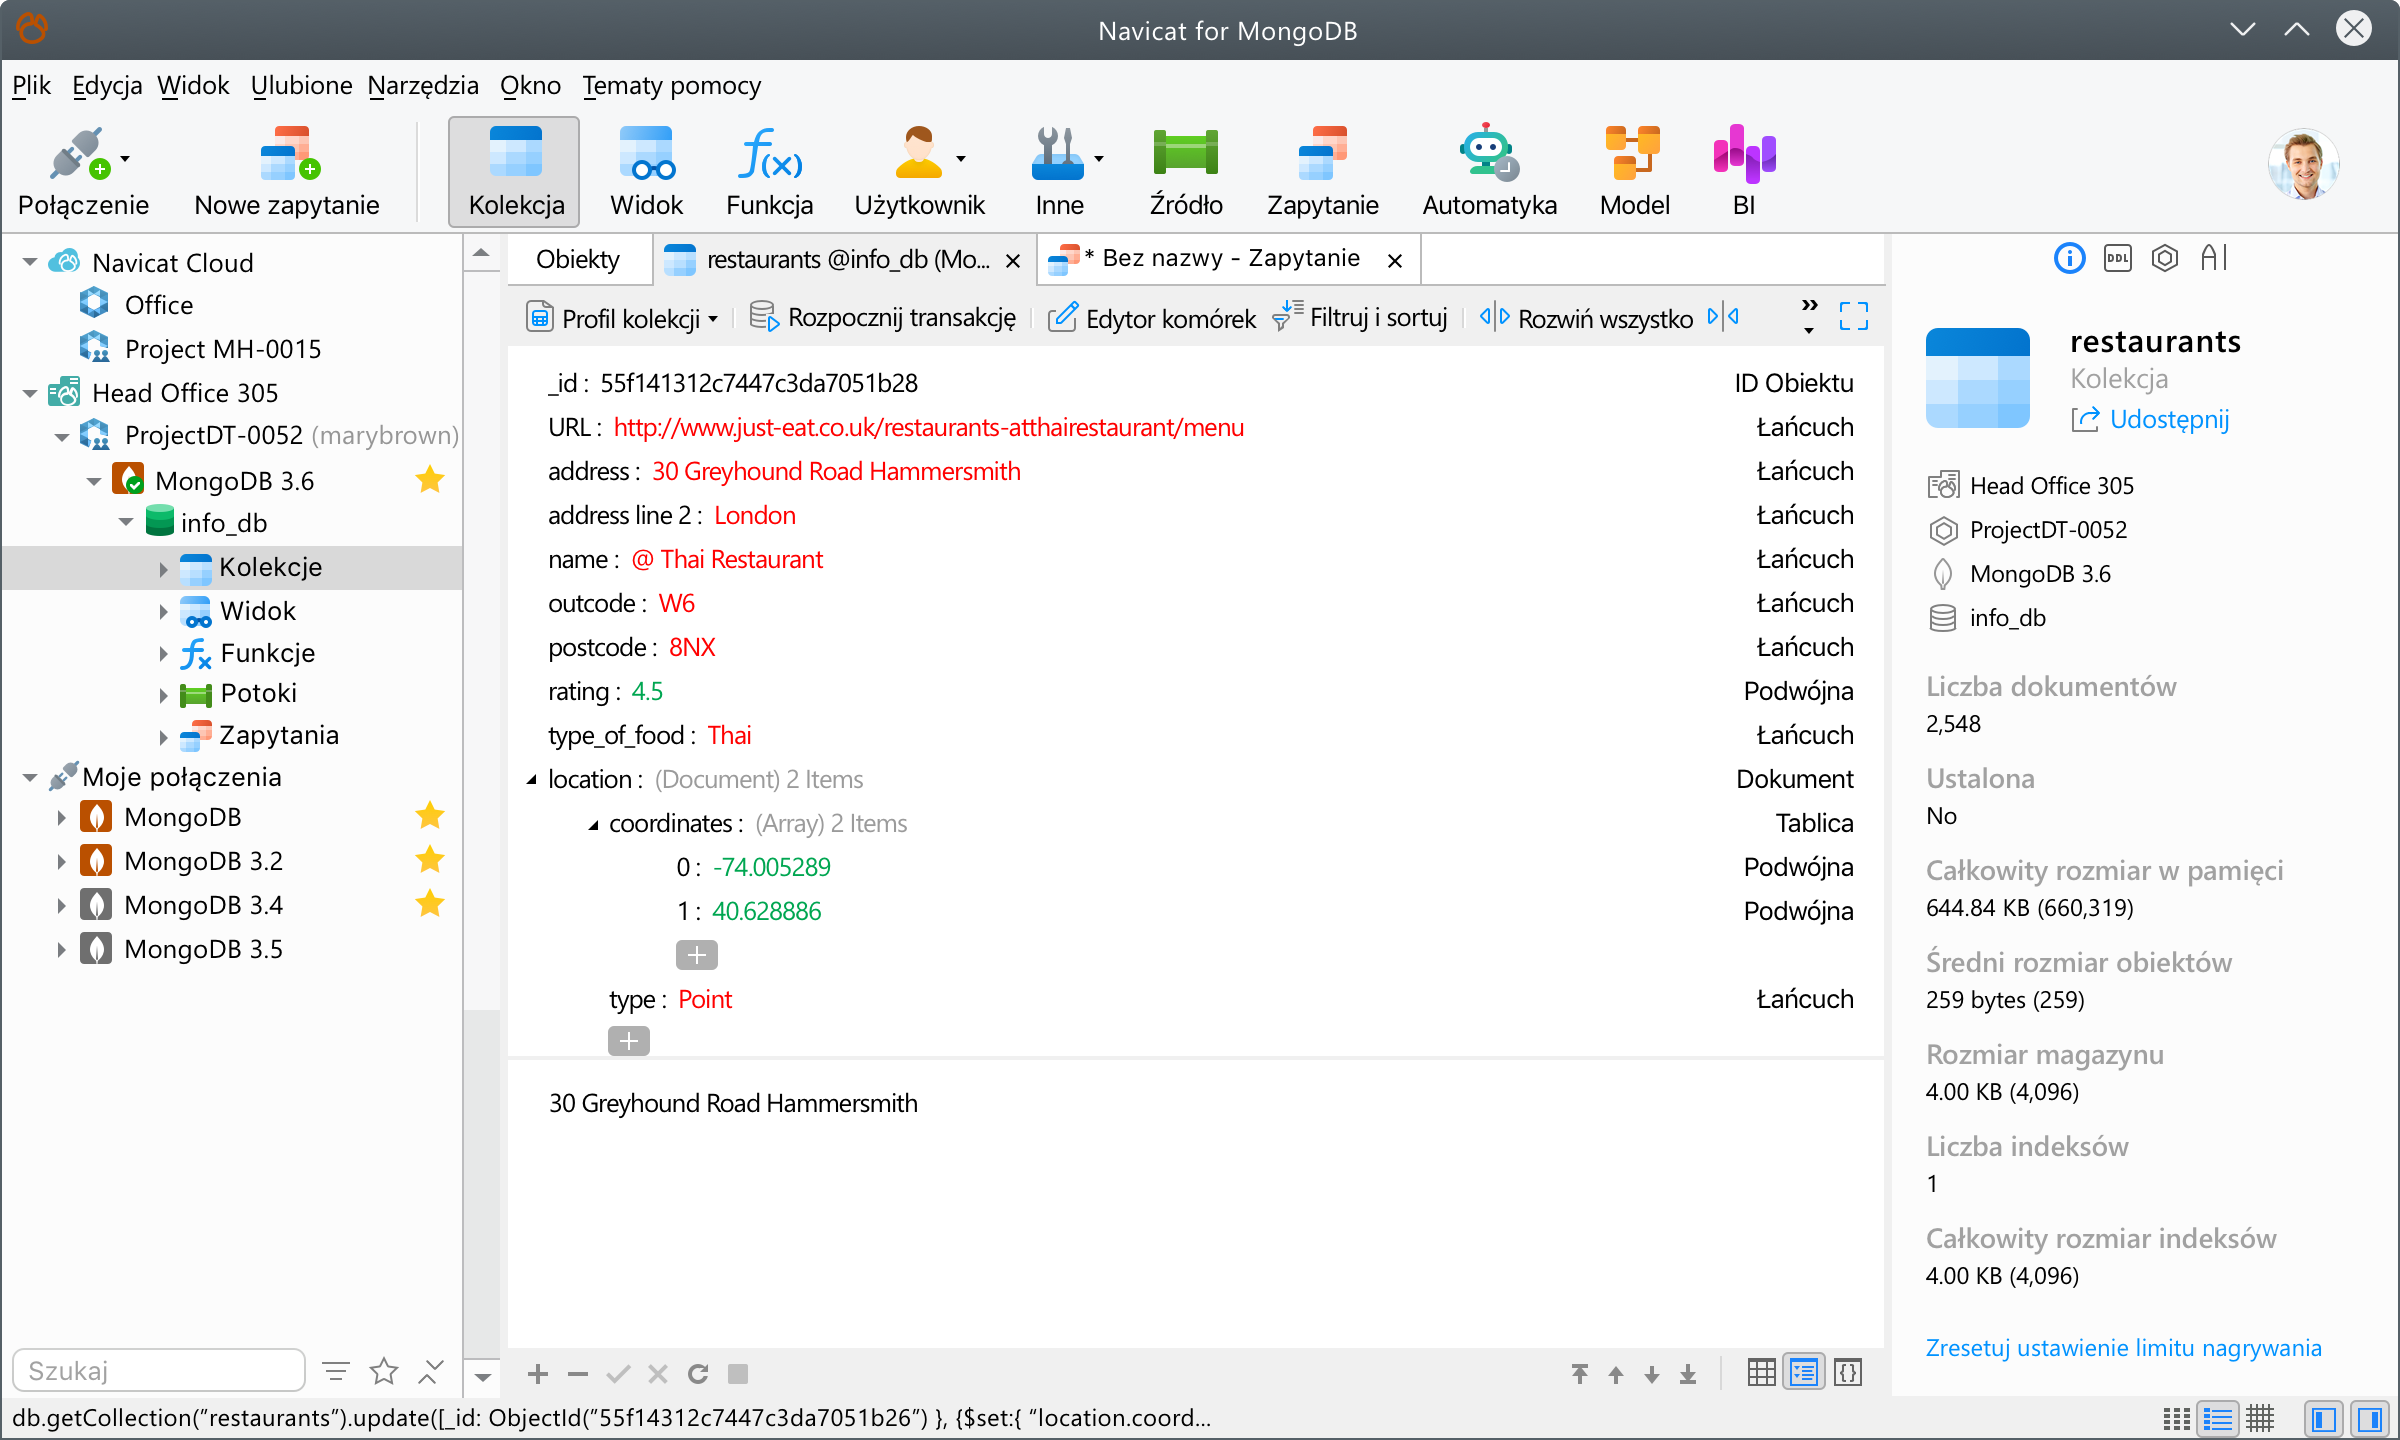Image resolution: width=2400 pixels, height=1440 pixels.
Task: Open the Profil kolekcji dropdown
Action: [622, 318]
